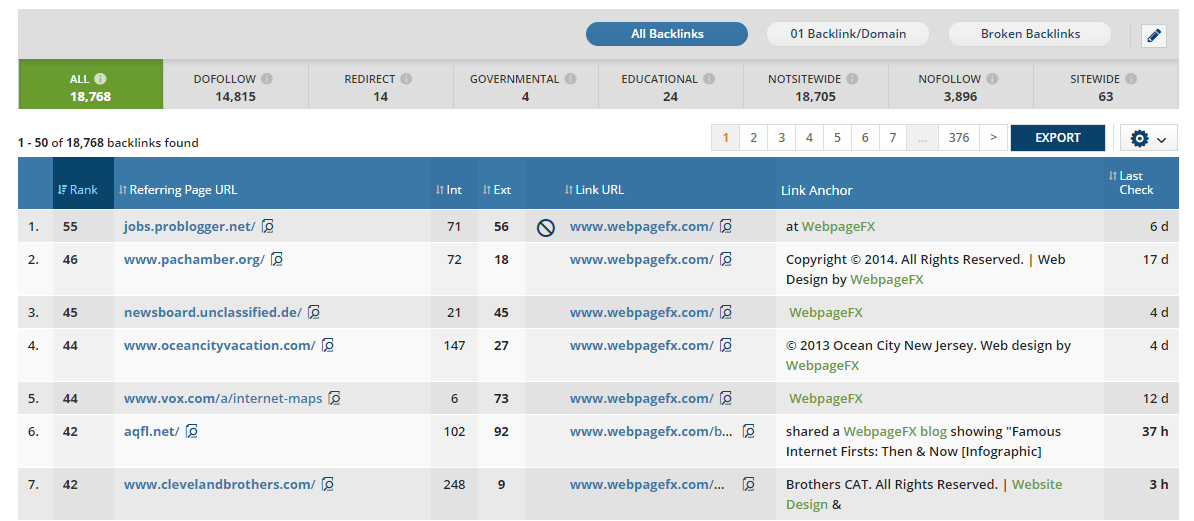Click info icon beside SITEWIDE
This screenshot has height=521, width=1194.
click(1132, 78)
